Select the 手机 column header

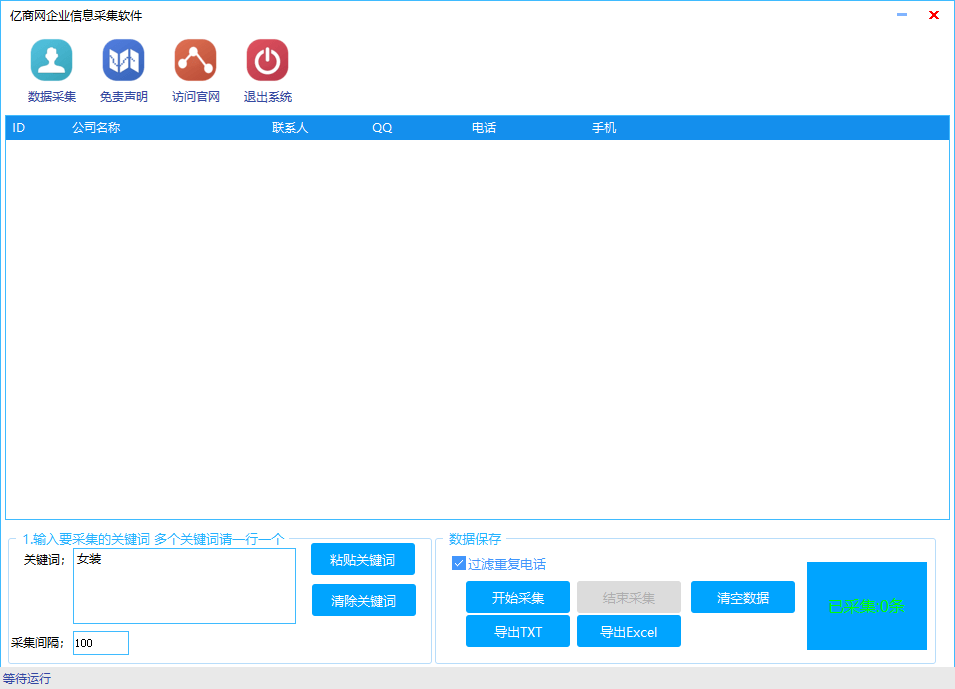(x=604, y=128)
